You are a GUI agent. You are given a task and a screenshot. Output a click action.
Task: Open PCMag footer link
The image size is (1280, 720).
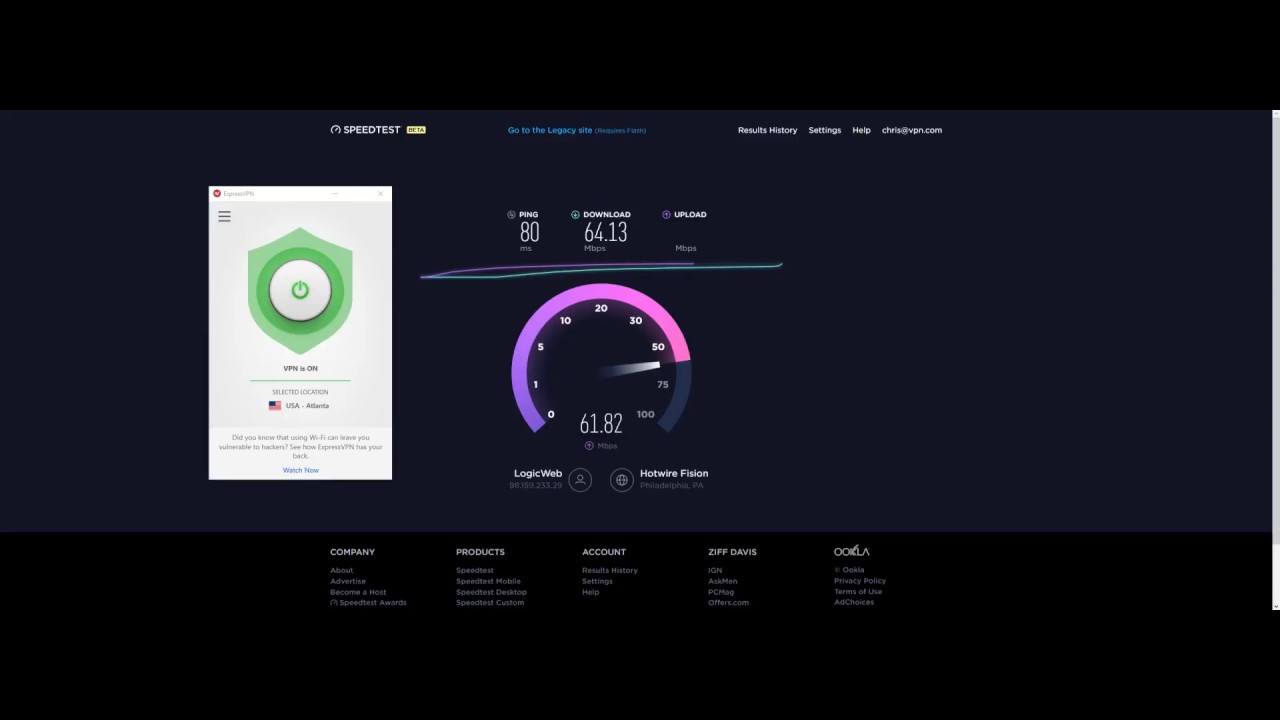[x=721, y=592]
